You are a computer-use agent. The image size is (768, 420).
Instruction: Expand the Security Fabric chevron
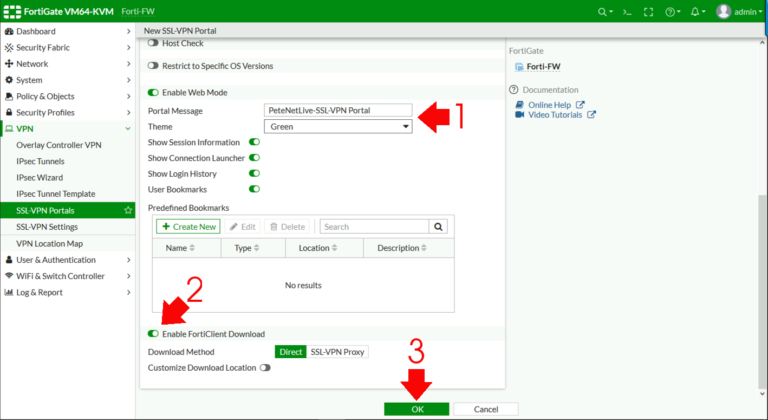coord(128,48)
